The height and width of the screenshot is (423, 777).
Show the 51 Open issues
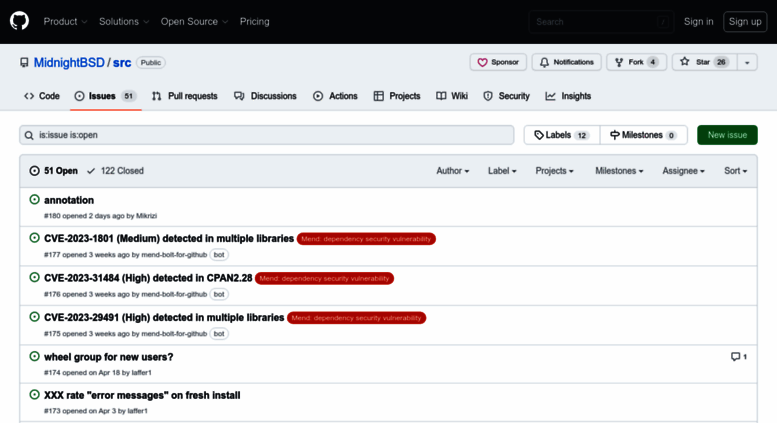click(x=54, y=171)
